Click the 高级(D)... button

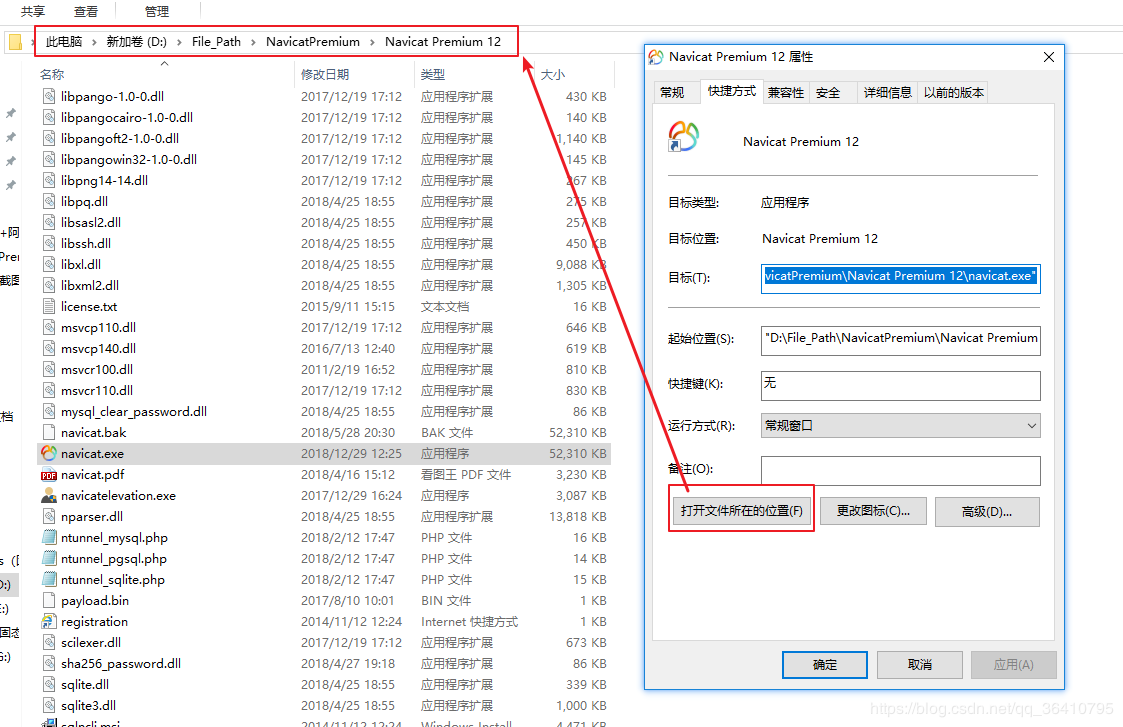pos(987,512)
